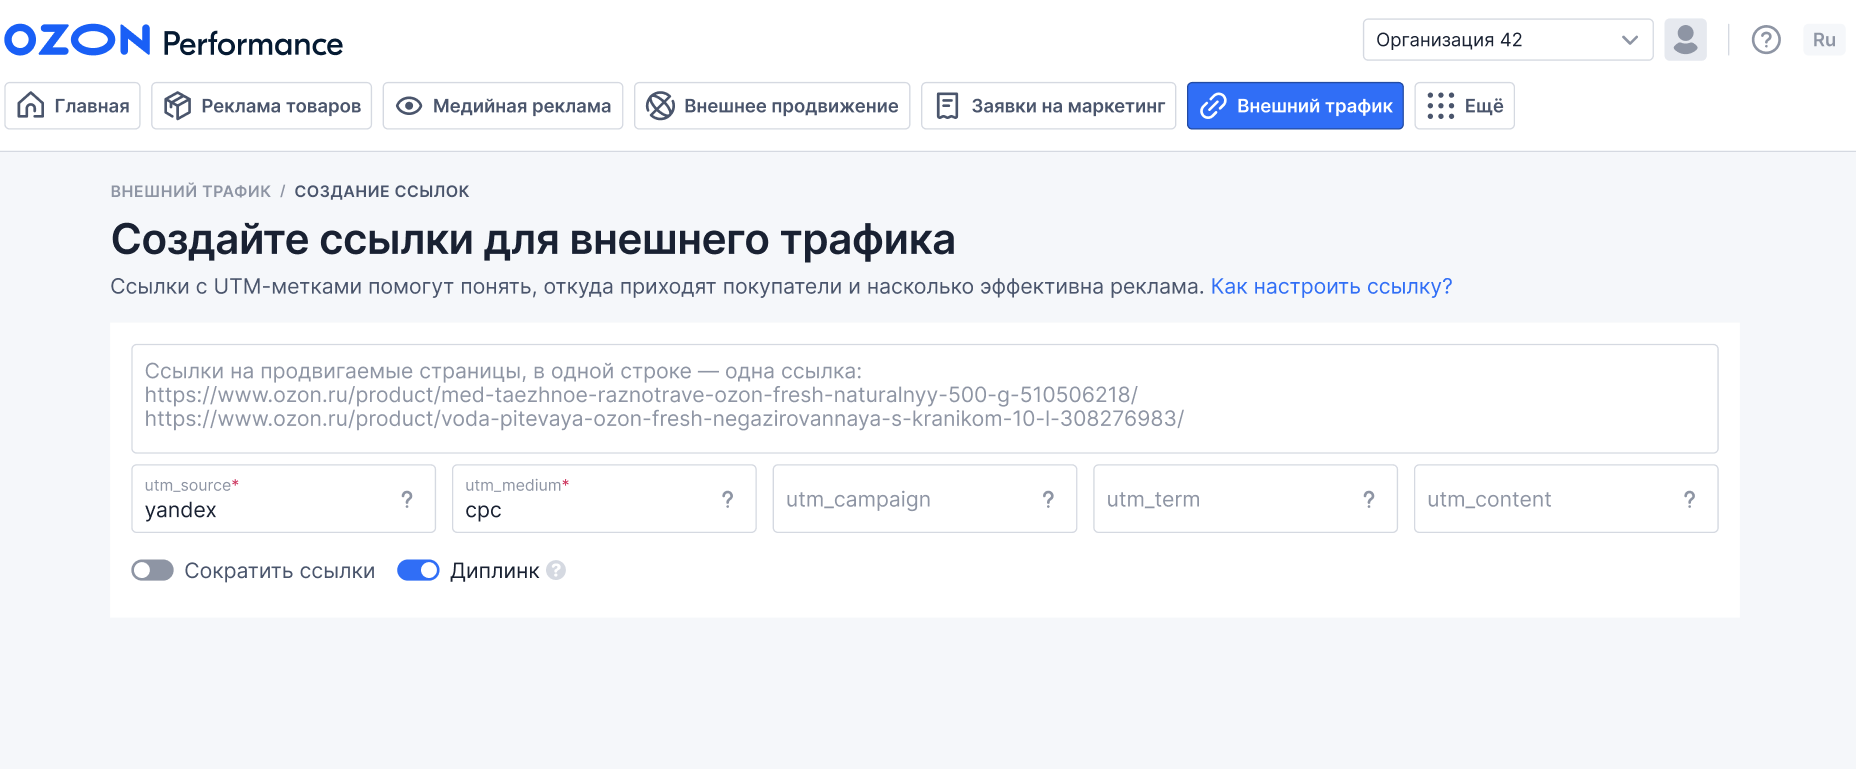Click the utm_term input field
Viewport: 1856px width, 769px height.
point(1245,499)
